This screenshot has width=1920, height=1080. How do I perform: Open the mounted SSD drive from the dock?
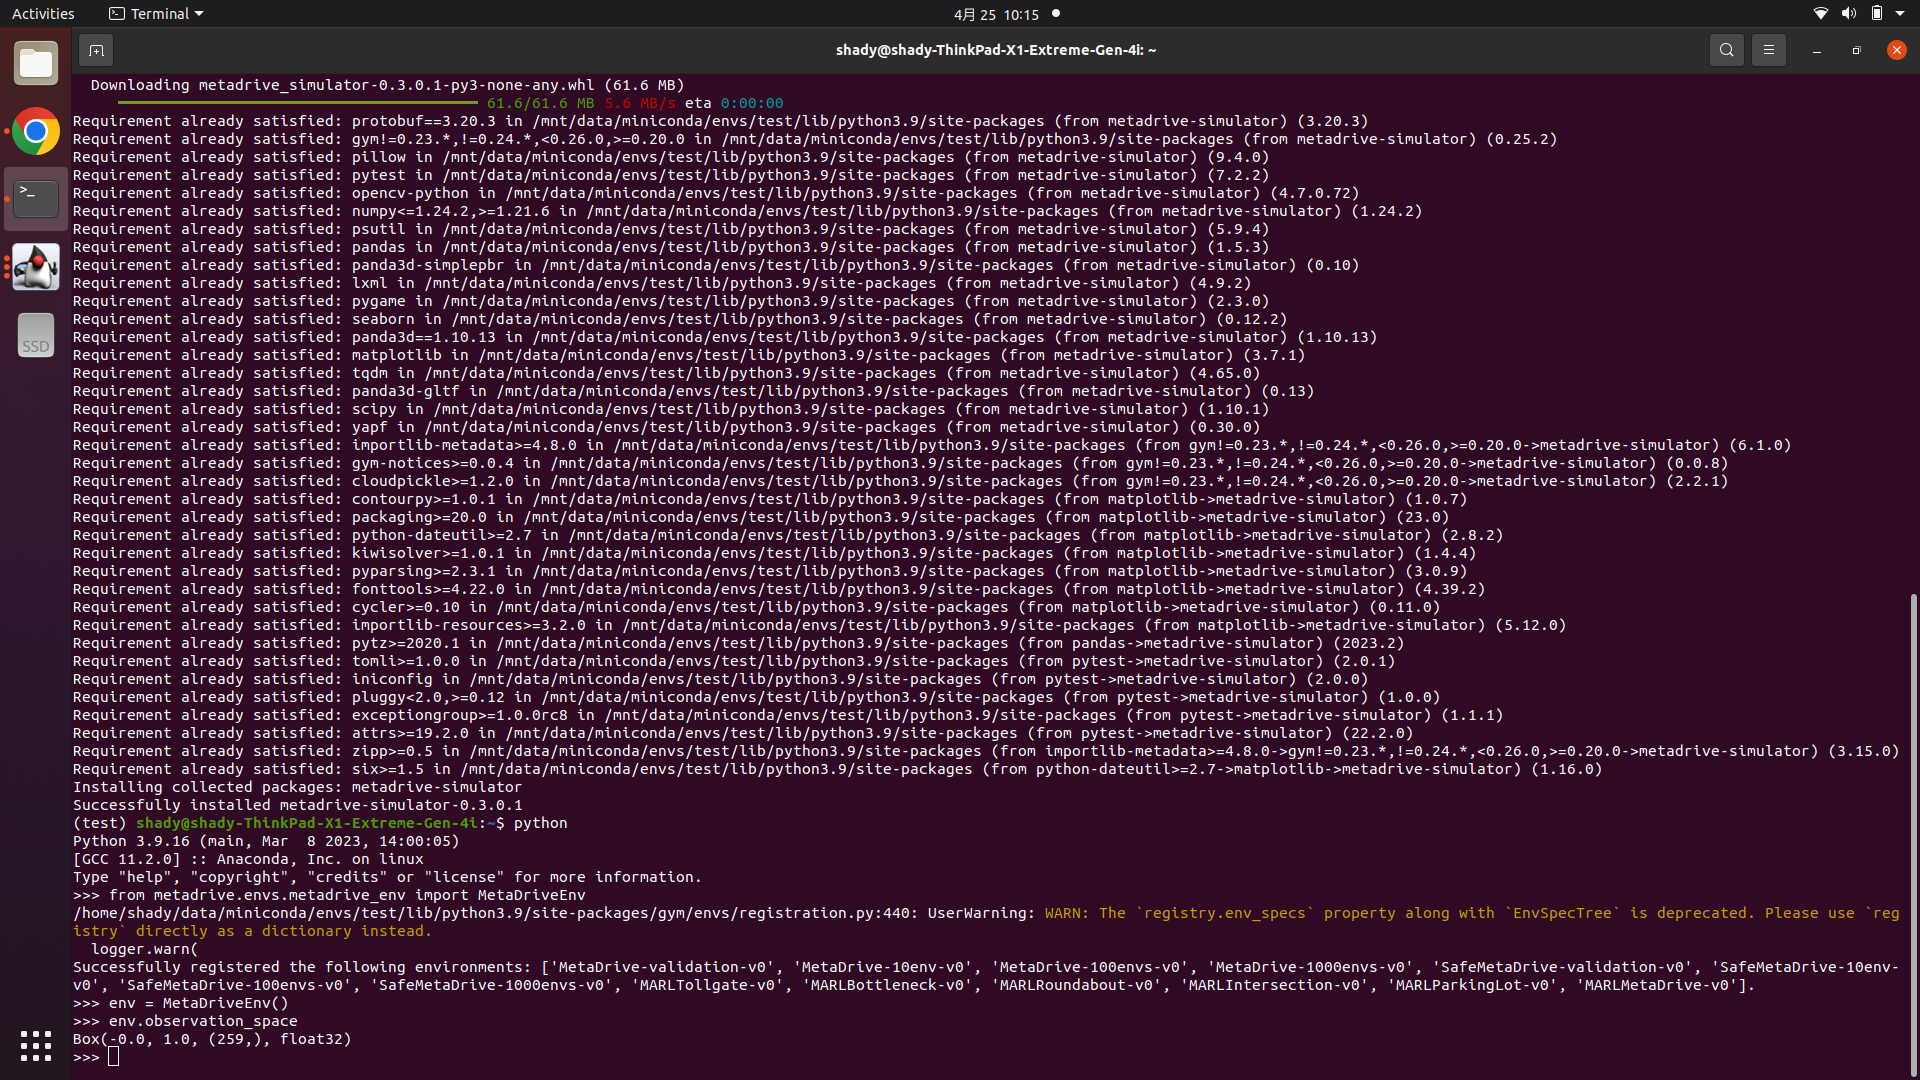point(35,335)
